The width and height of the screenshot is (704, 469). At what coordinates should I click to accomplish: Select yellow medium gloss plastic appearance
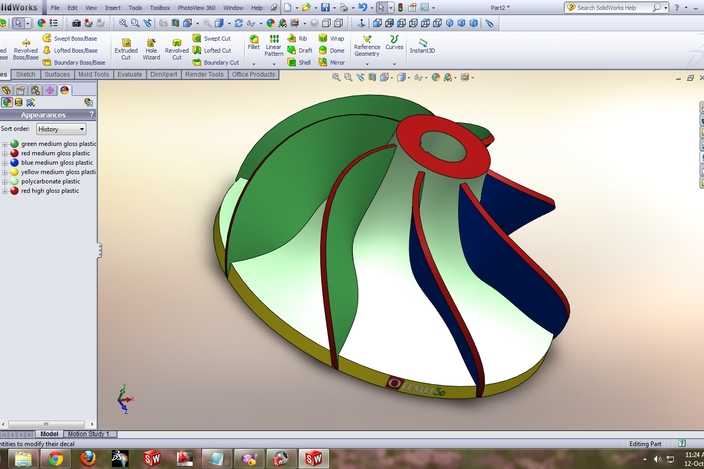[x=53, y=172]
